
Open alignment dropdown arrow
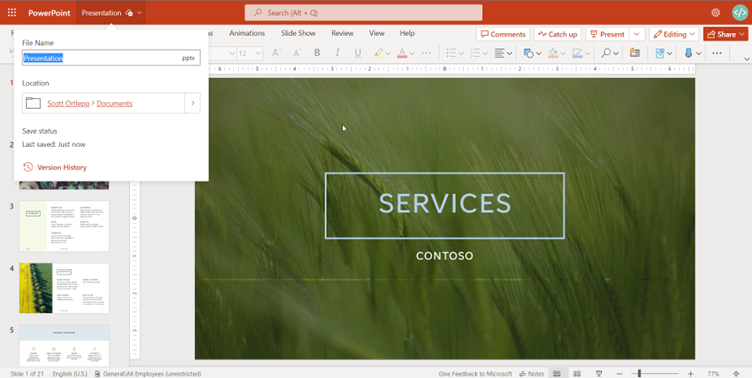click(509, 53)
